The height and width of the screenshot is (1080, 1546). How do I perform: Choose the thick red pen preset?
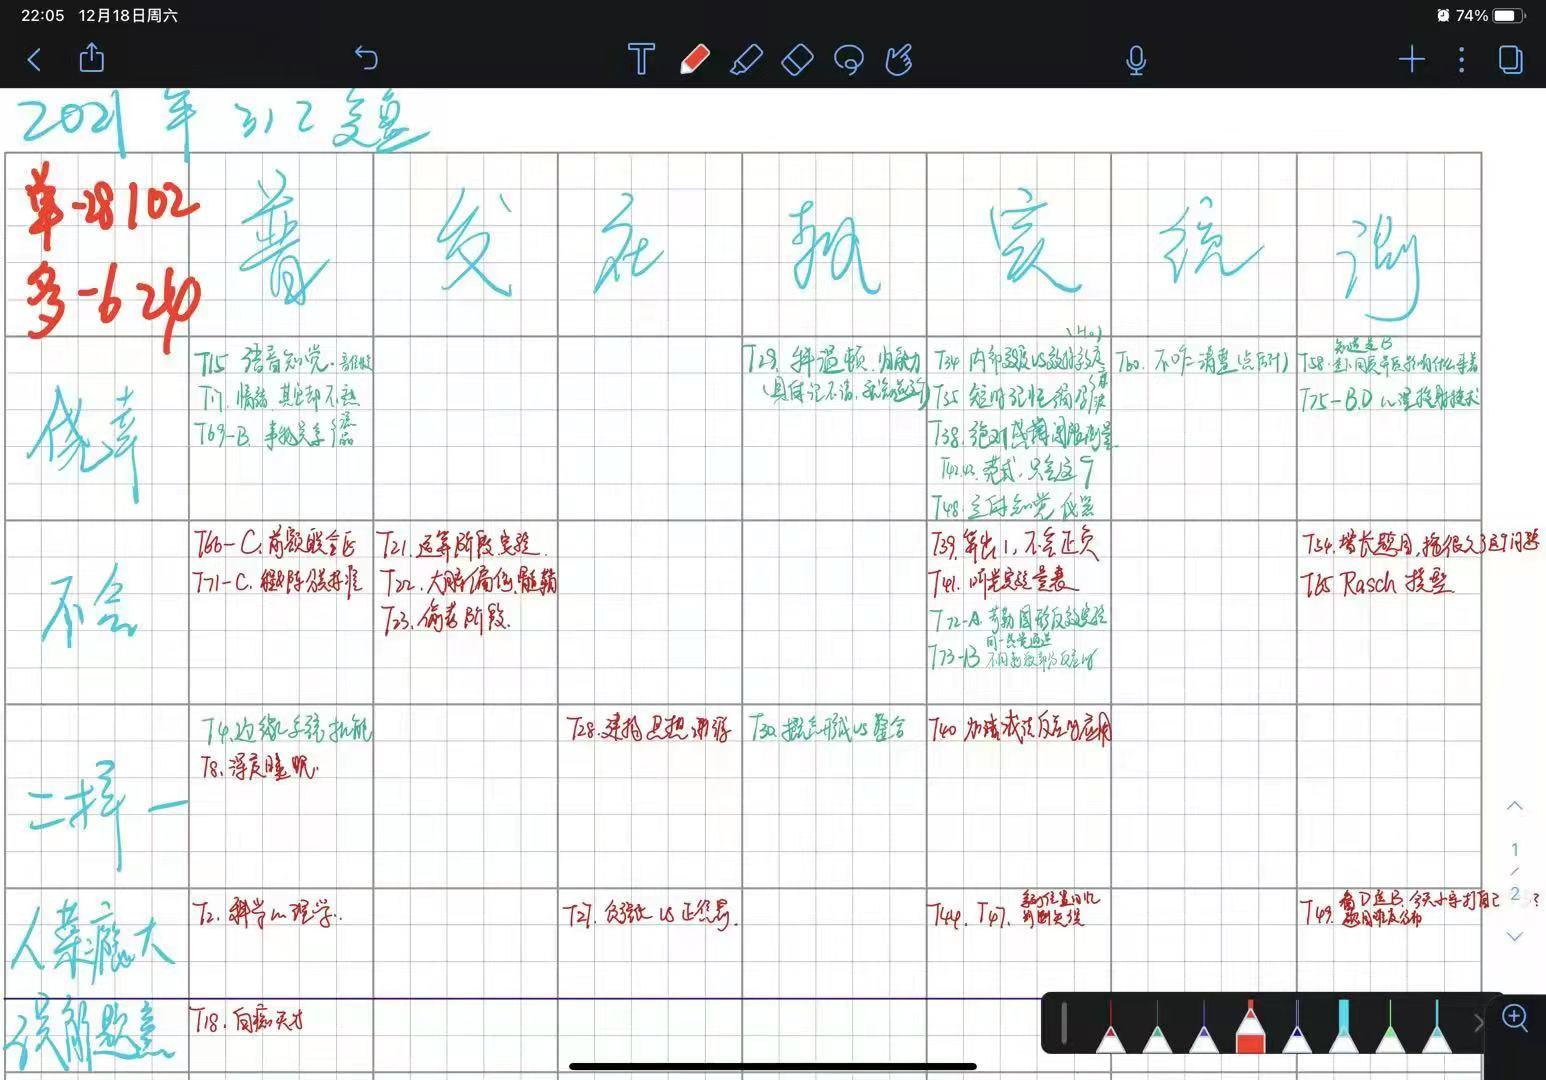tap(1250, 1026)
